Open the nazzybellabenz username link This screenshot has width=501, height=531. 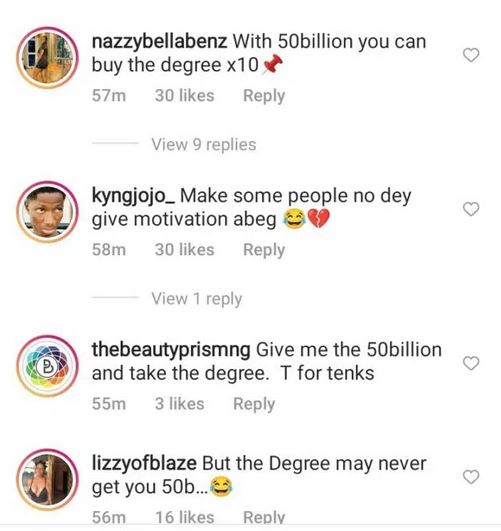tap(159, 42)
